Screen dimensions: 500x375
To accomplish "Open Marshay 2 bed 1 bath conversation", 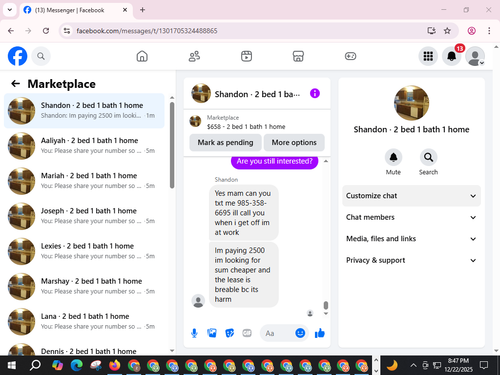I will point(84,286).
